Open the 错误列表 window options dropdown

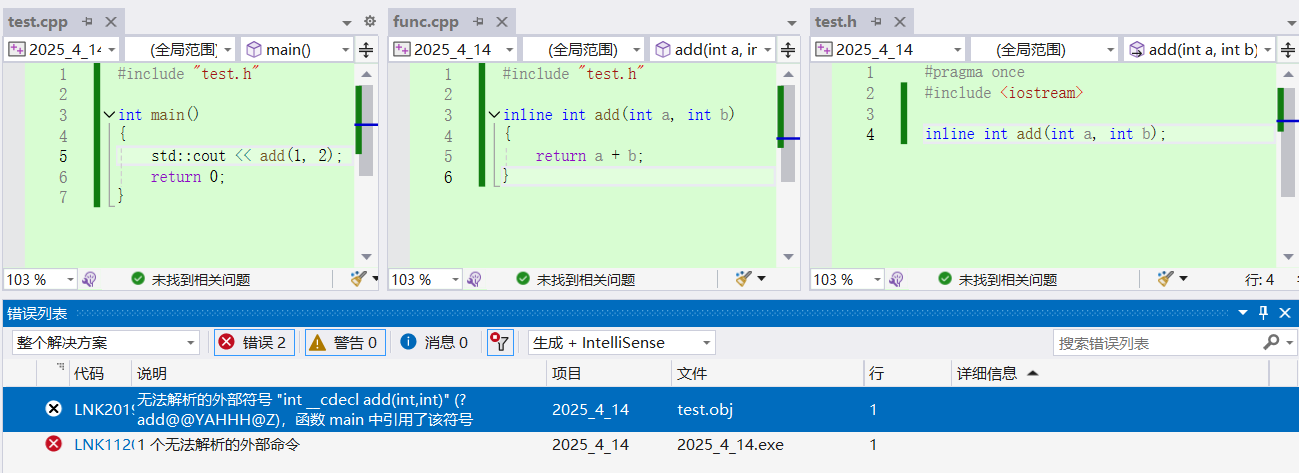pos(1243,313)
